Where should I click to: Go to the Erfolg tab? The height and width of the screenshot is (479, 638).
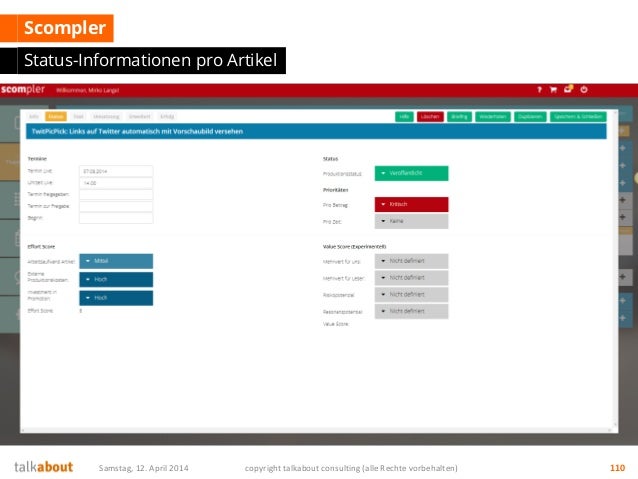(167, 116)
